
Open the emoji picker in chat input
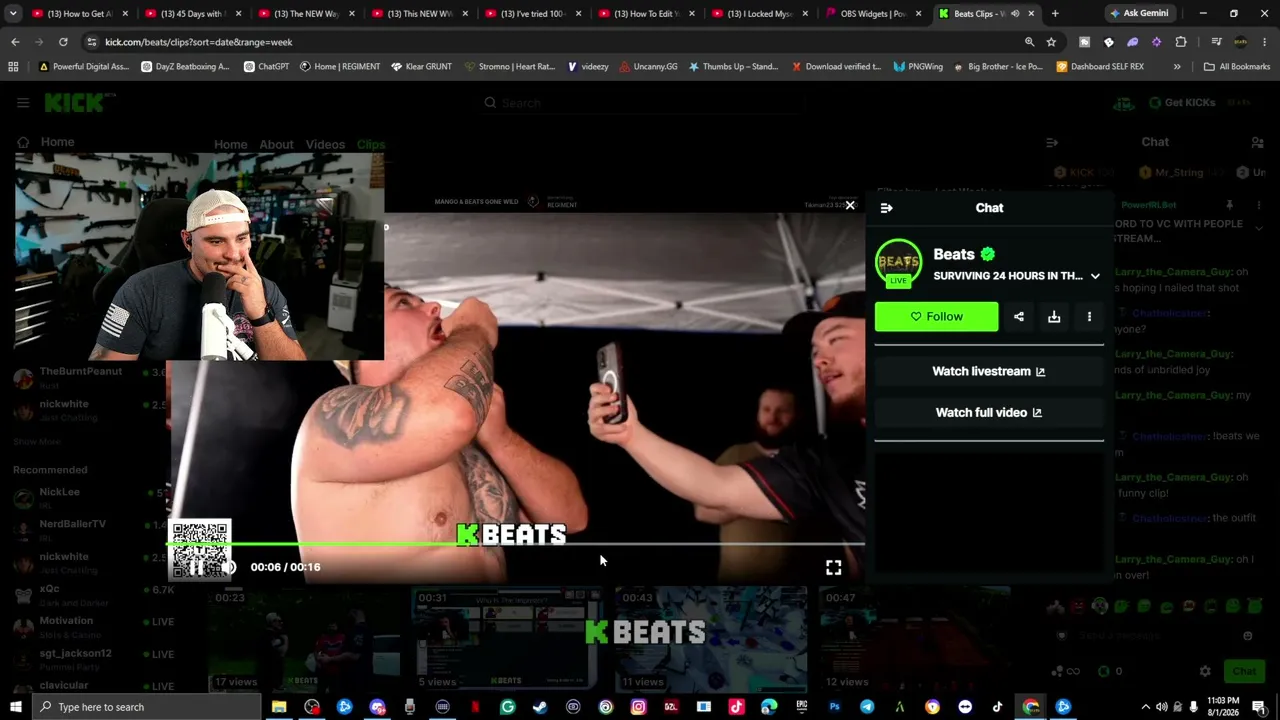point(1247,636)
